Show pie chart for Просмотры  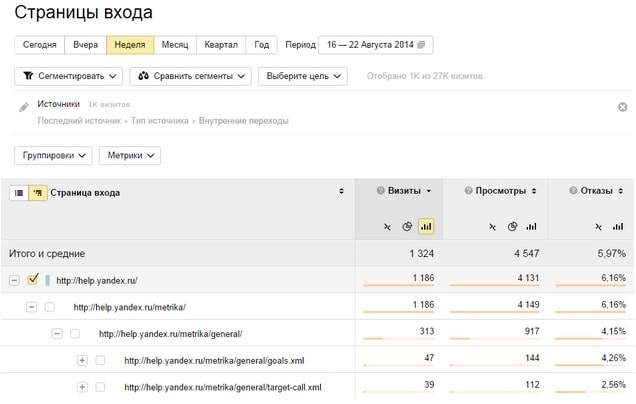tap(512, 226)
